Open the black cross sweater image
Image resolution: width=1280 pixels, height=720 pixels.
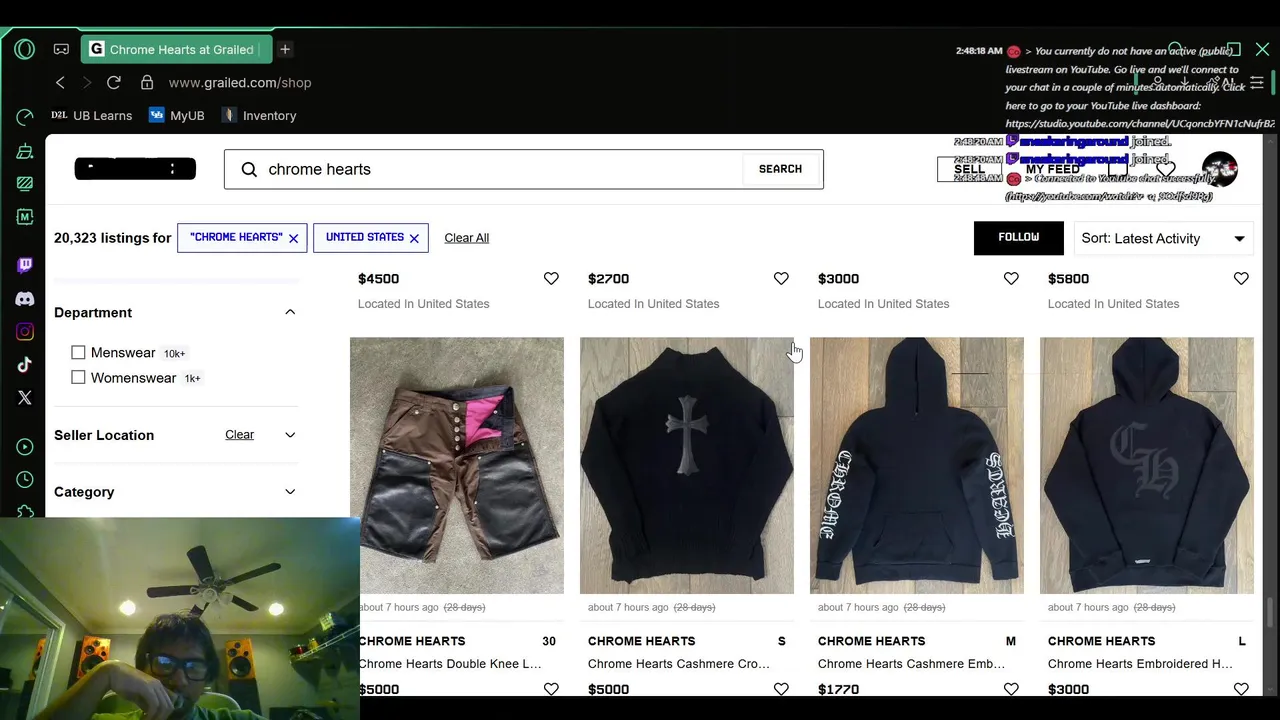687,465
